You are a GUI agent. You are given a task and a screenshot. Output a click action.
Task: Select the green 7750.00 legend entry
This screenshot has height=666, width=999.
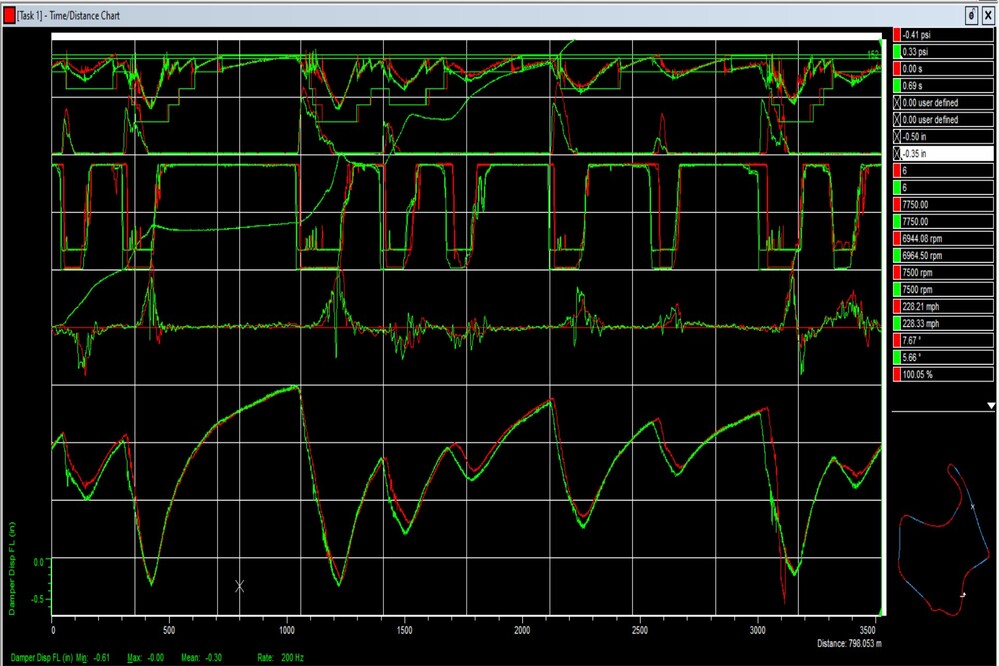coord(943,222)
